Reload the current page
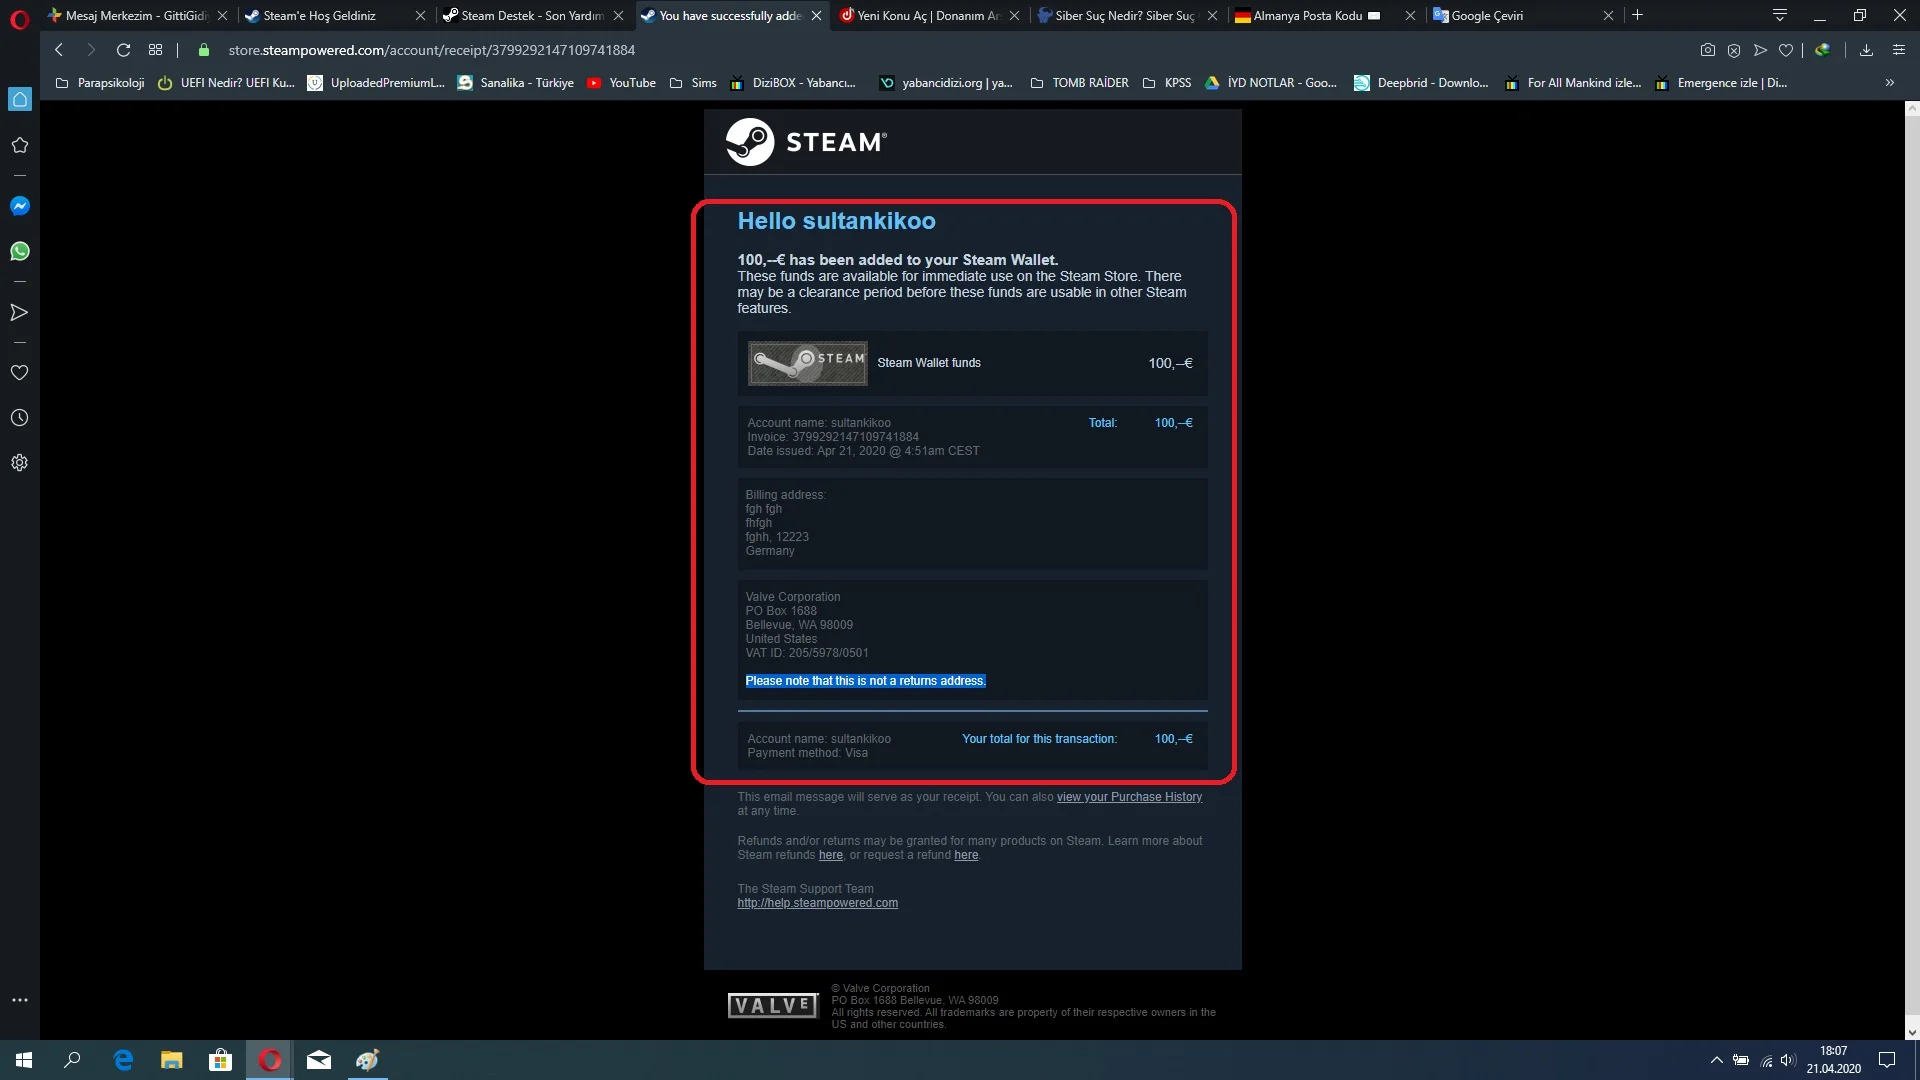The image size is (1920, 1080). (123, 50)
